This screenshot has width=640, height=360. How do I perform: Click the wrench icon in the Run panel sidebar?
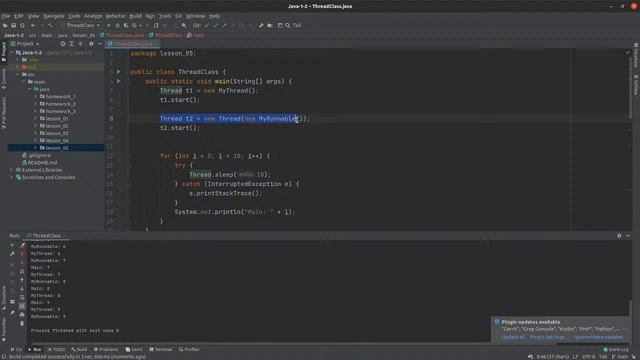[x=12, y=254]
